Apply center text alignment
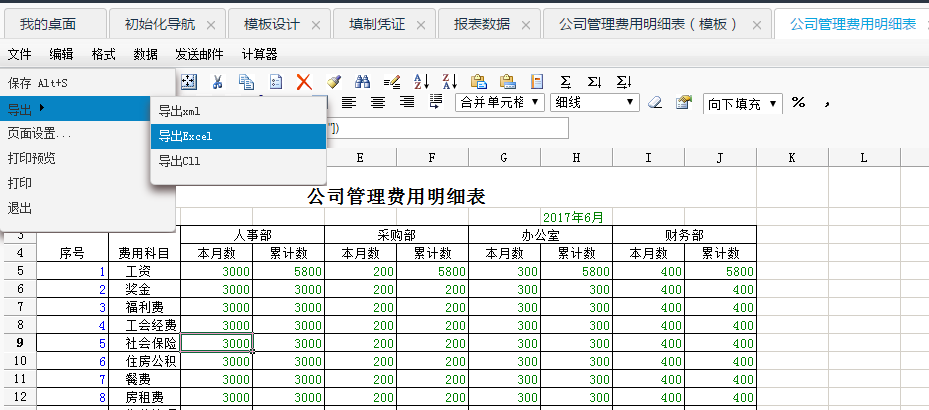 [x=378, y=102]
